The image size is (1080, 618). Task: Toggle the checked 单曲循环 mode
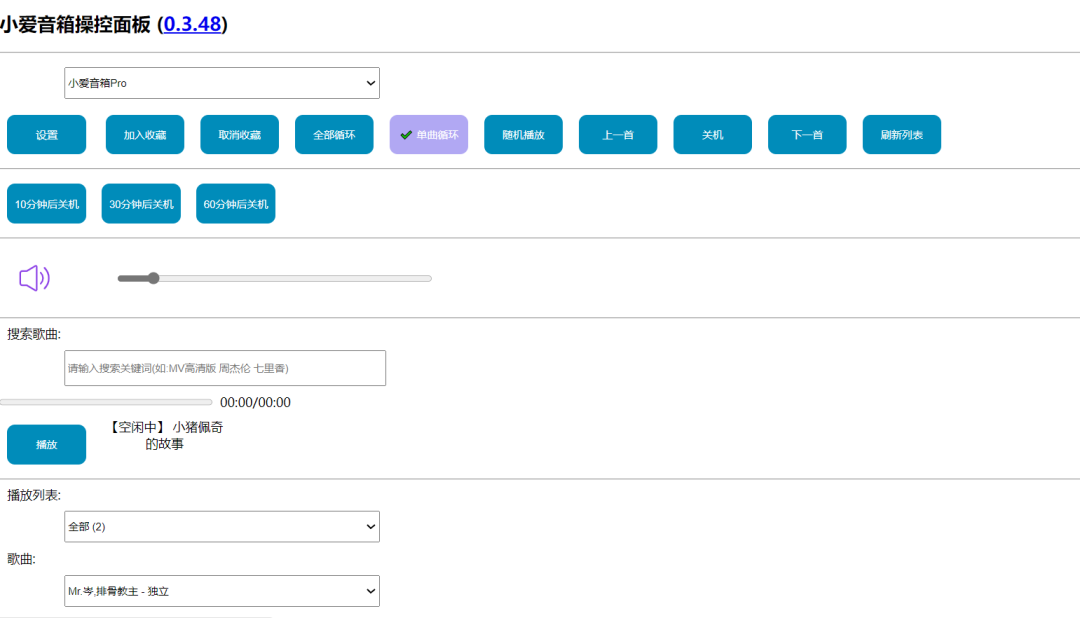click(429, 134)
